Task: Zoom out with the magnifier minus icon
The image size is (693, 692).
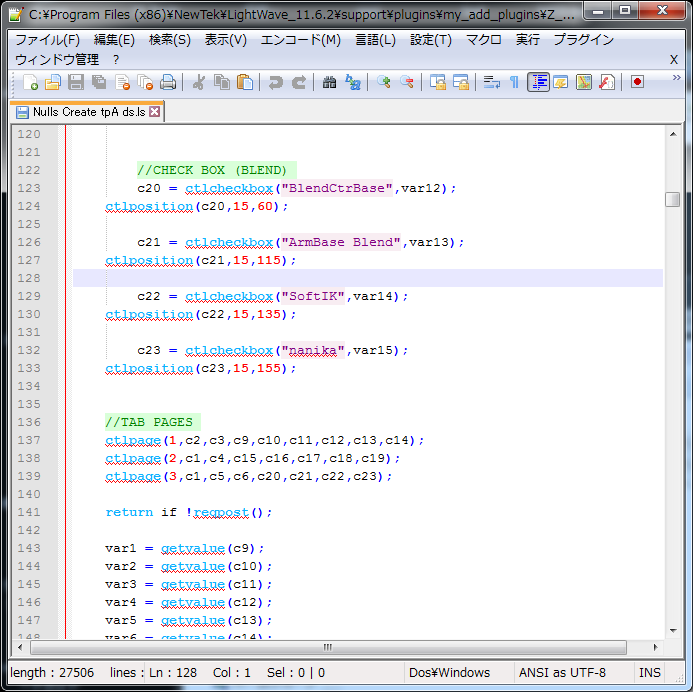Action: tap(407, 82)
